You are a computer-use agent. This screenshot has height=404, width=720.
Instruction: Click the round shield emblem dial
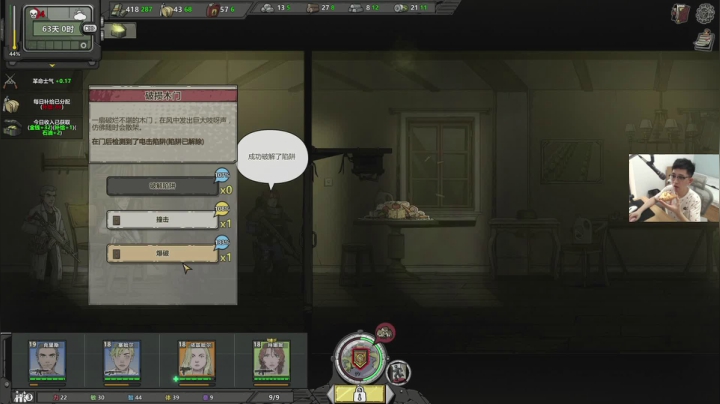360,359
